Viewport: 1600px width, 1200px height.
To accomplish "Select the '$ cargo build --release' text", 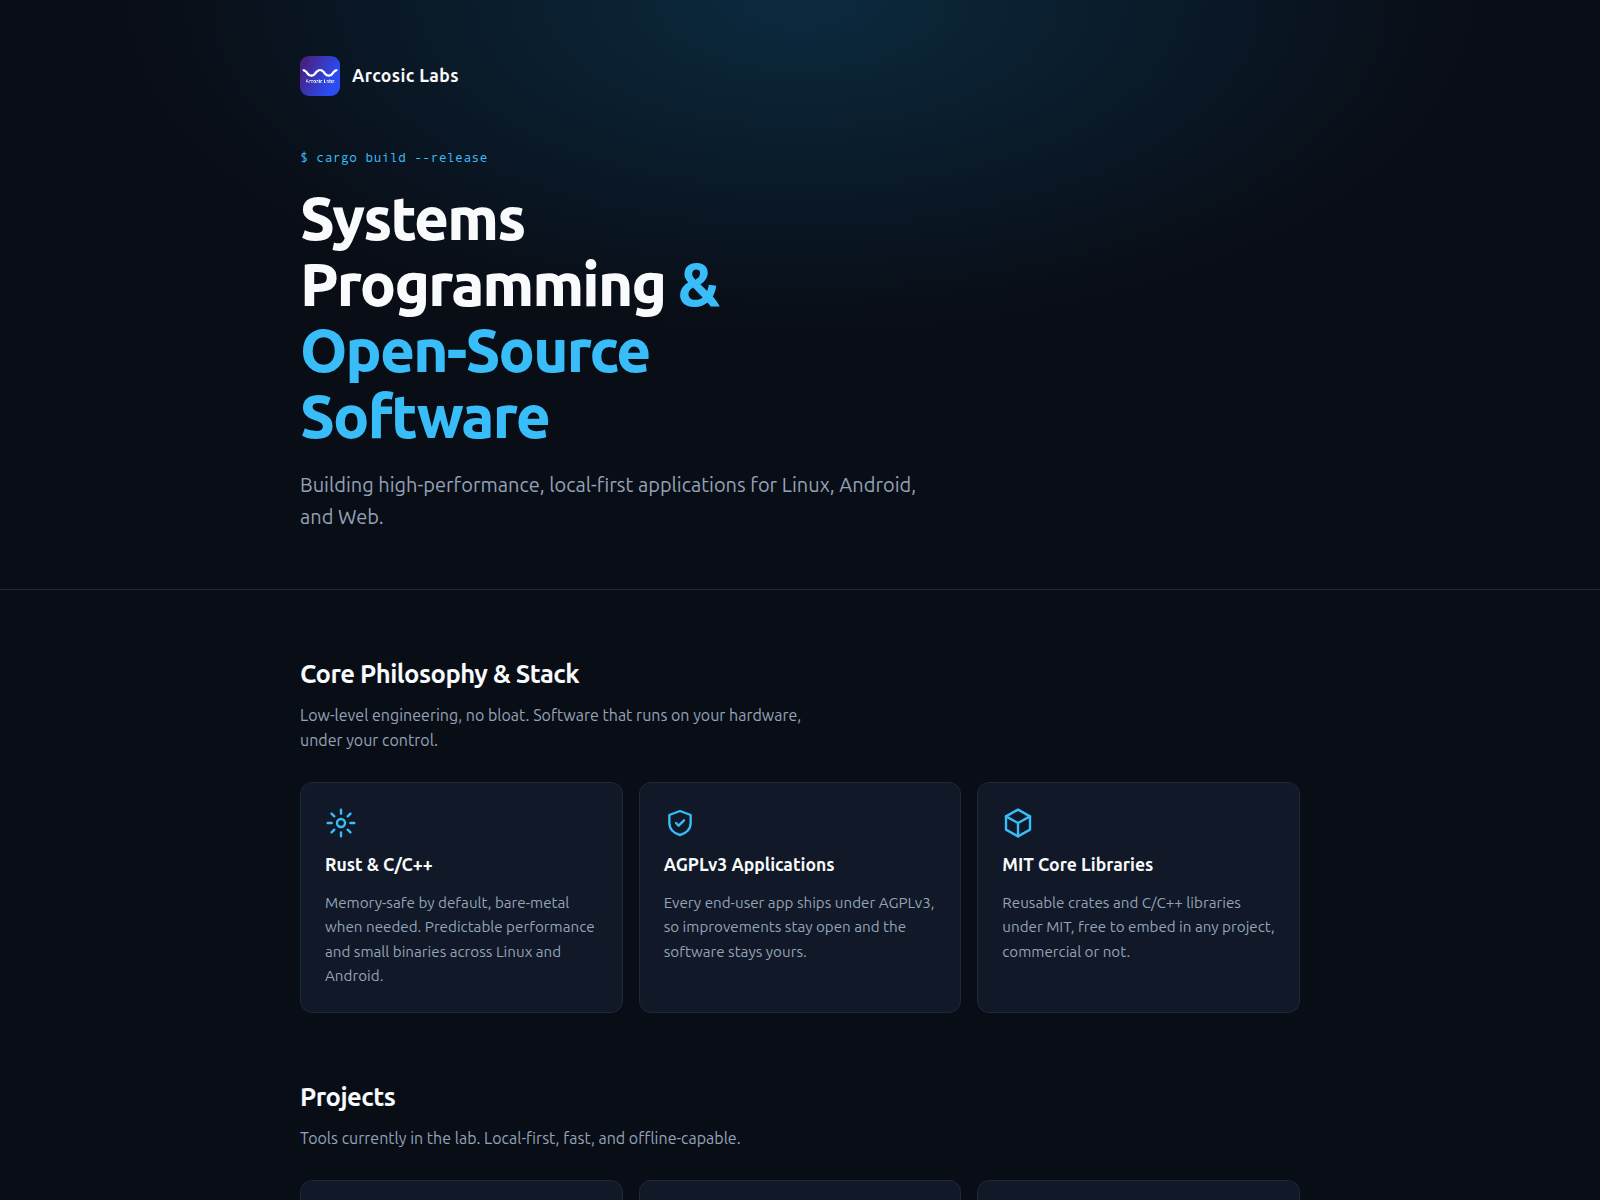I will [394, 158].
